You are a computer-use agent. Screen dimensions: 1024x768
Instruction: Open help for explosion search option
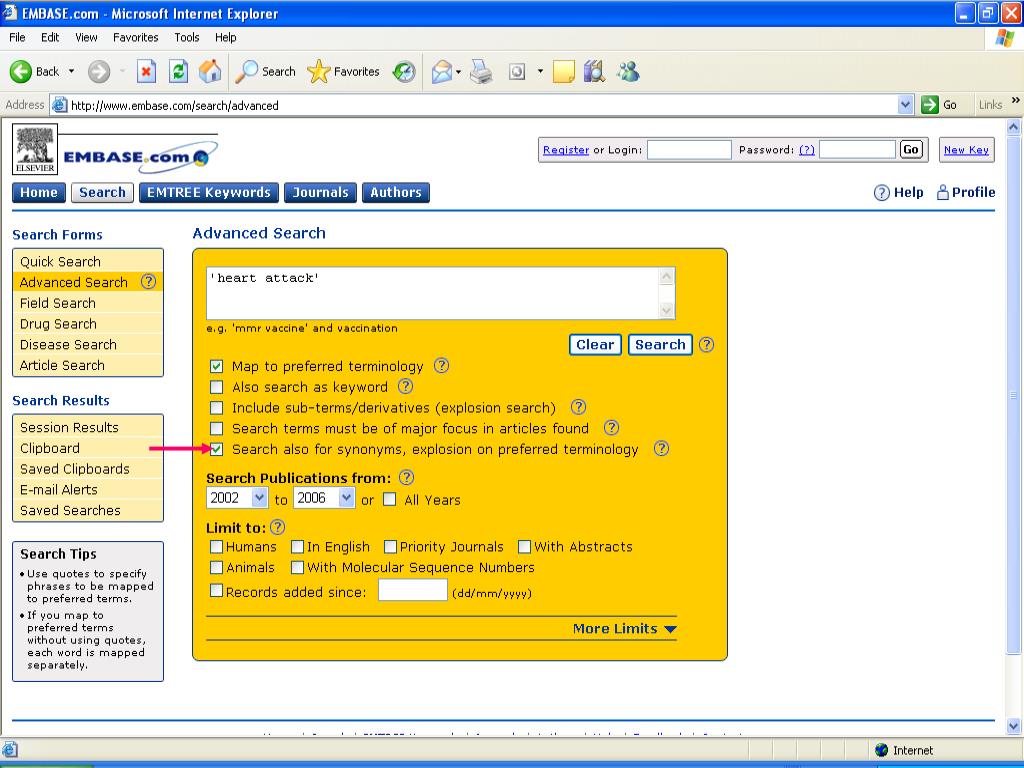point(578,407)
